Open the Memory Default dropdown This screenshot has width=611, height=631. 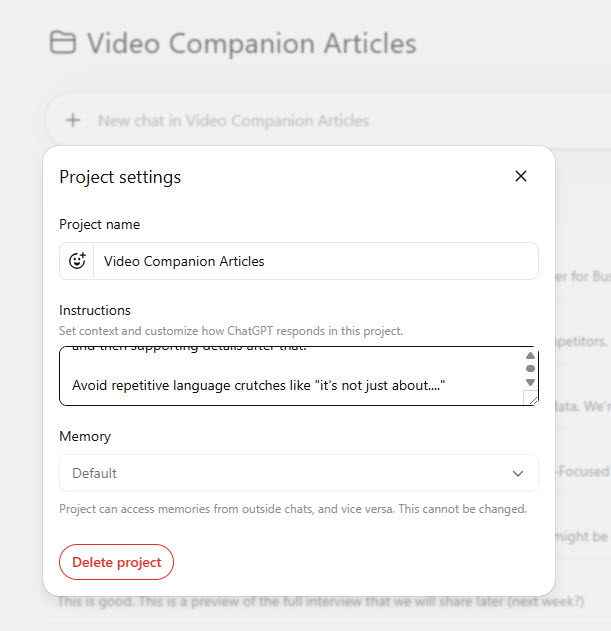(299, 473)
